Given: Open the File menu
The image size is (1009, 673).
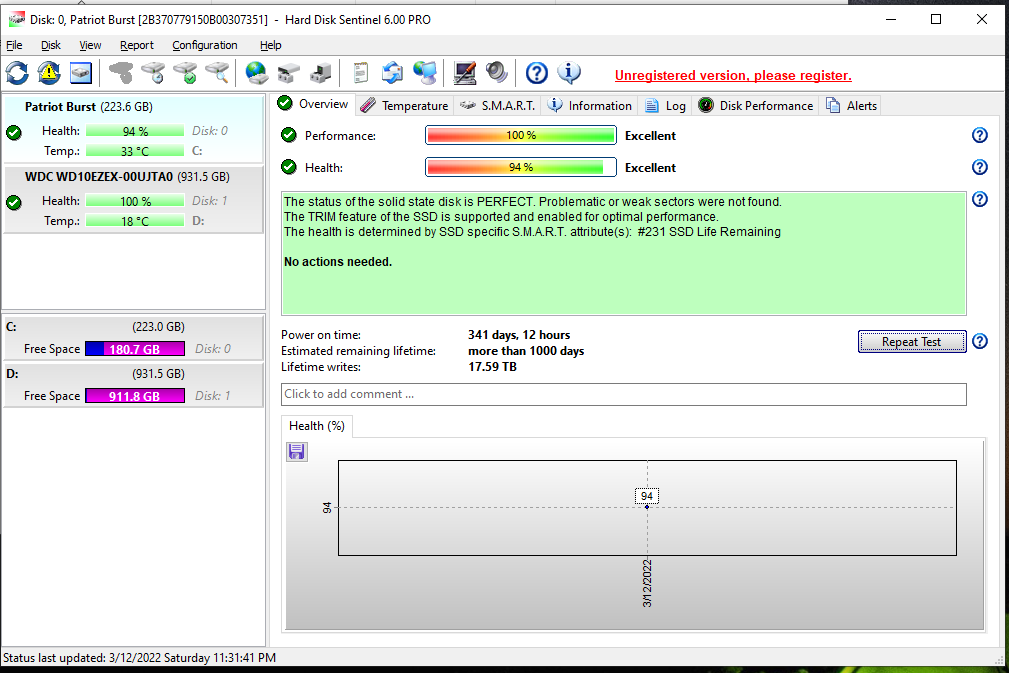Looking at the screenshot, I should click(x=14, y=45).
